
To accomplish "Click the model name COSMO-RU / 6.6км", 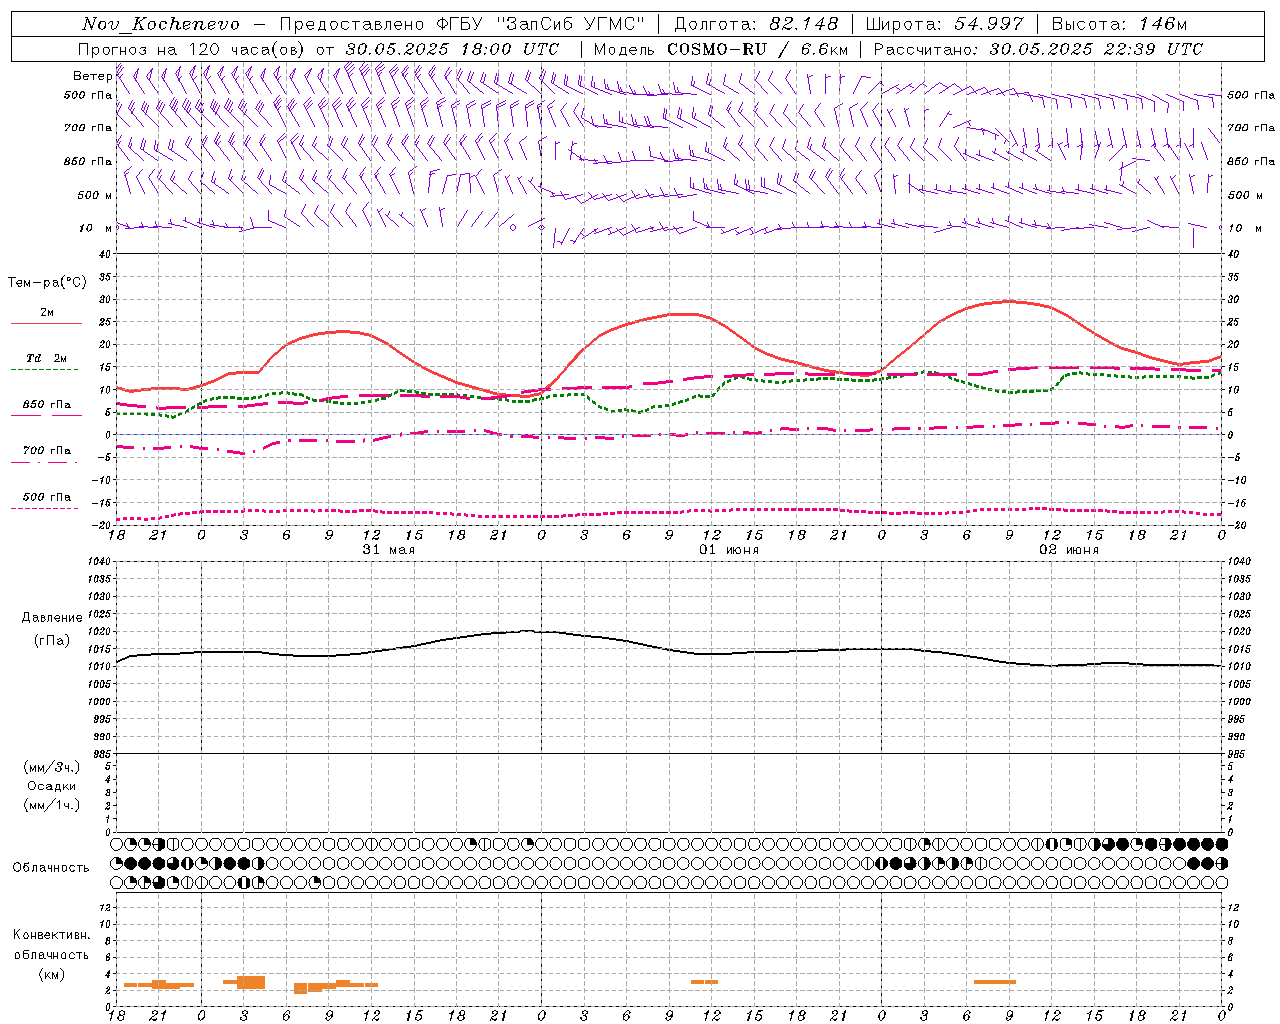I will (x=758, y=49).
